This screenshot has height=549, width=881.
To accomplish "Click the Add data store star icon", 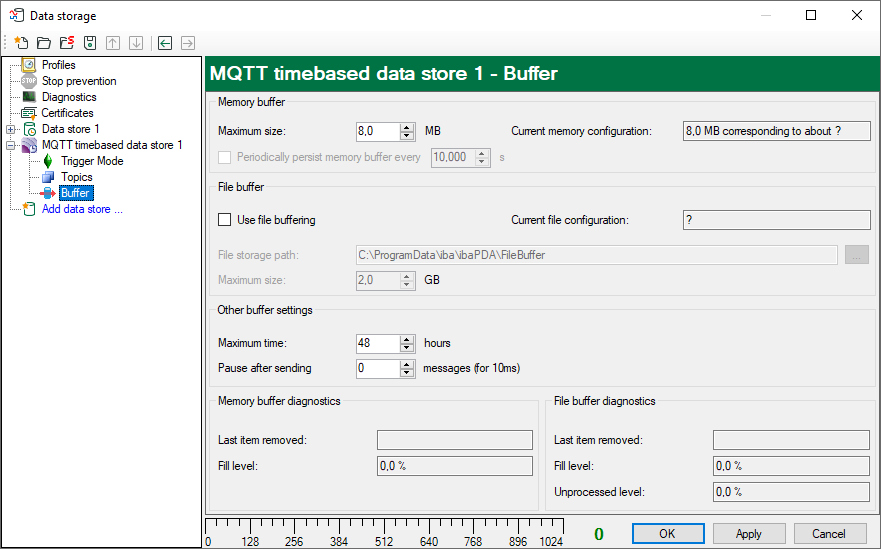I will [29, 209].
